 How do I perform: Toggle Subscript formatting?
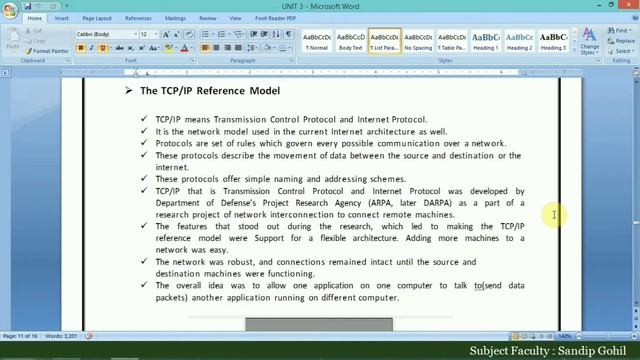pyautogui.click(x=131, y=48)
